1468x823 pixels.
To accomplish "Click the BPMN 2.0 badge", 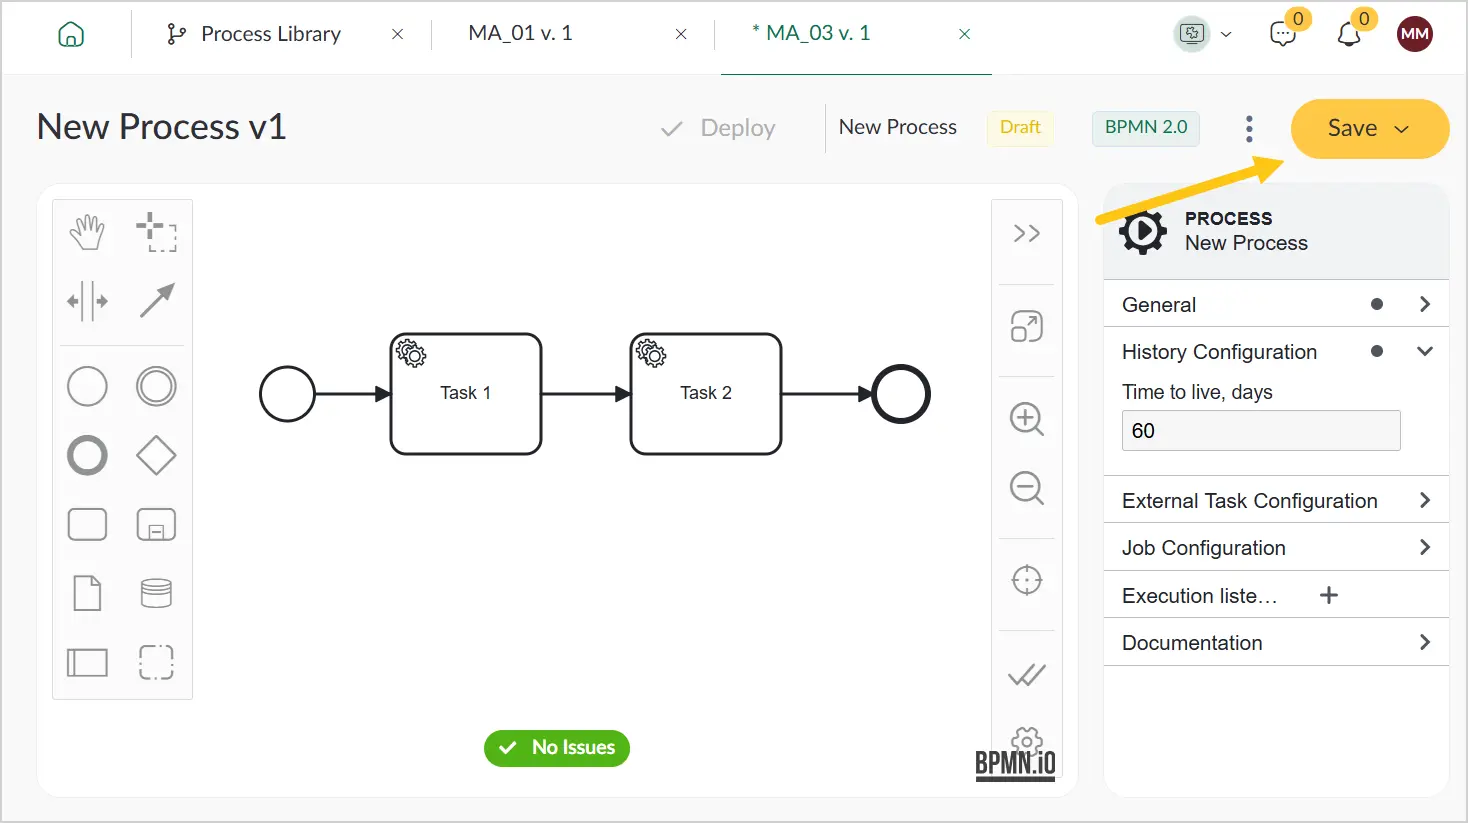I will (1146, 127).
